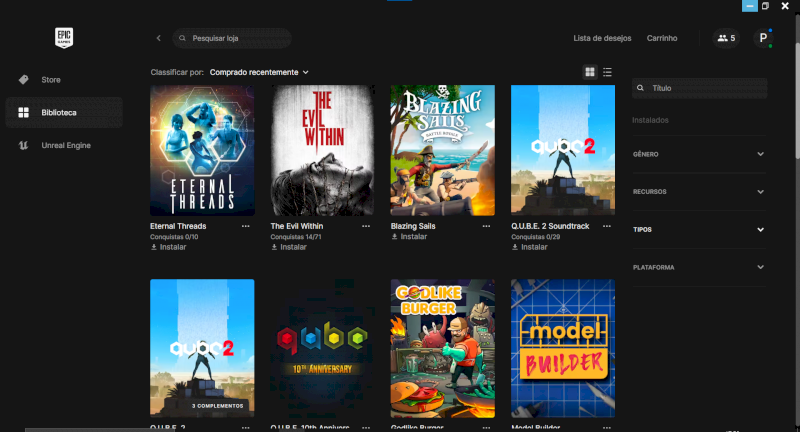Install Eternal Threads
The height and width of the screenshot is (432, 800).
(168, 247)
